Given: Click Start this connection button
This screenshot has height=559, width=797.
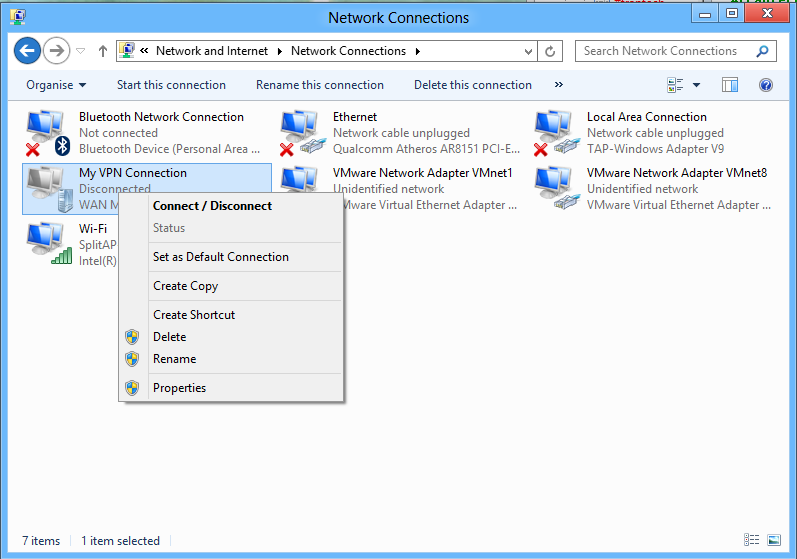Looking at the screenshot, I should (x=171, y=85).
